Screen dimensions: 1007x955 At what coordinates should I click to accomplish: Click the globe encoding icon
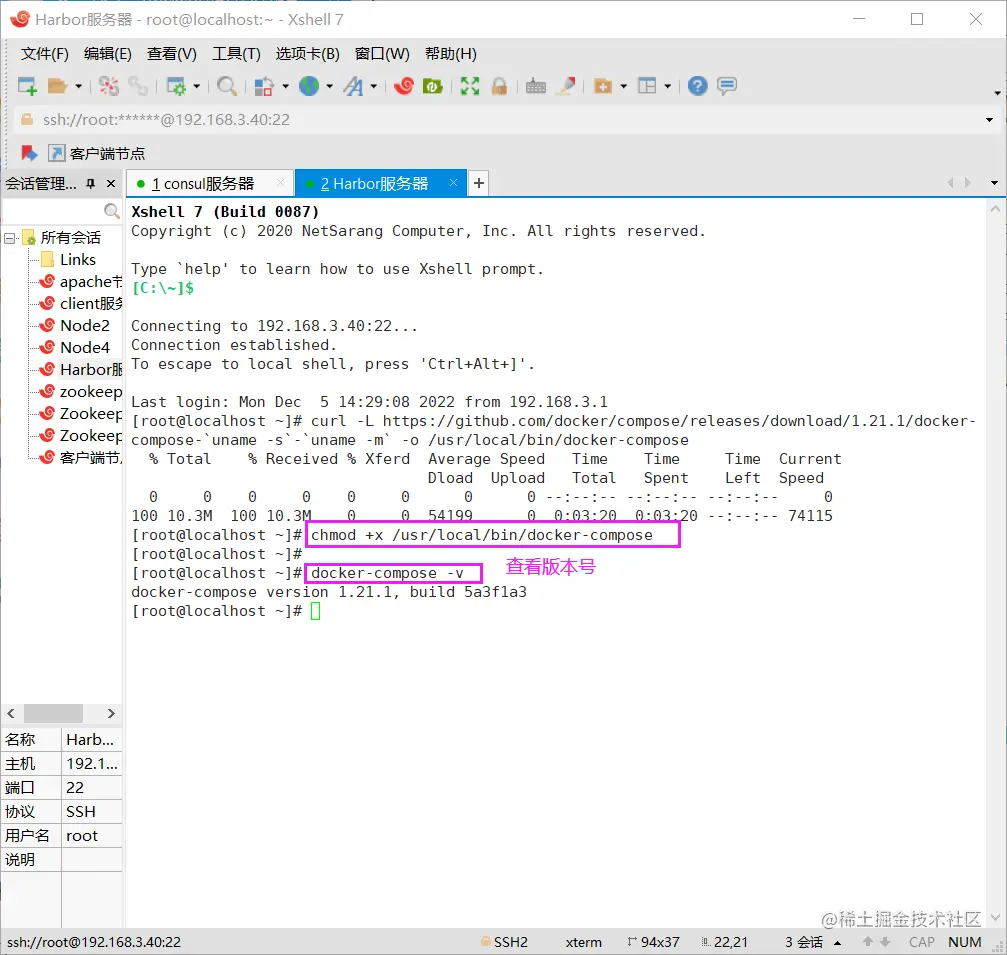(309, 86)
